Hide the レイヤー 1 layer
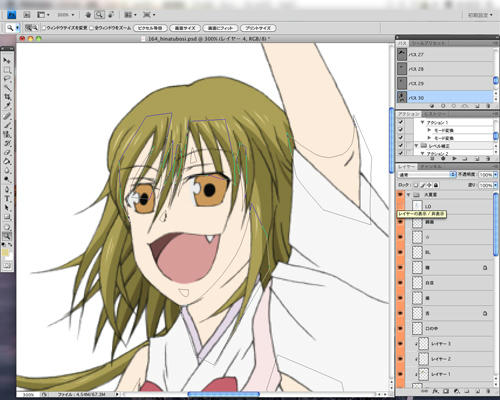 (x=400, y=374)
